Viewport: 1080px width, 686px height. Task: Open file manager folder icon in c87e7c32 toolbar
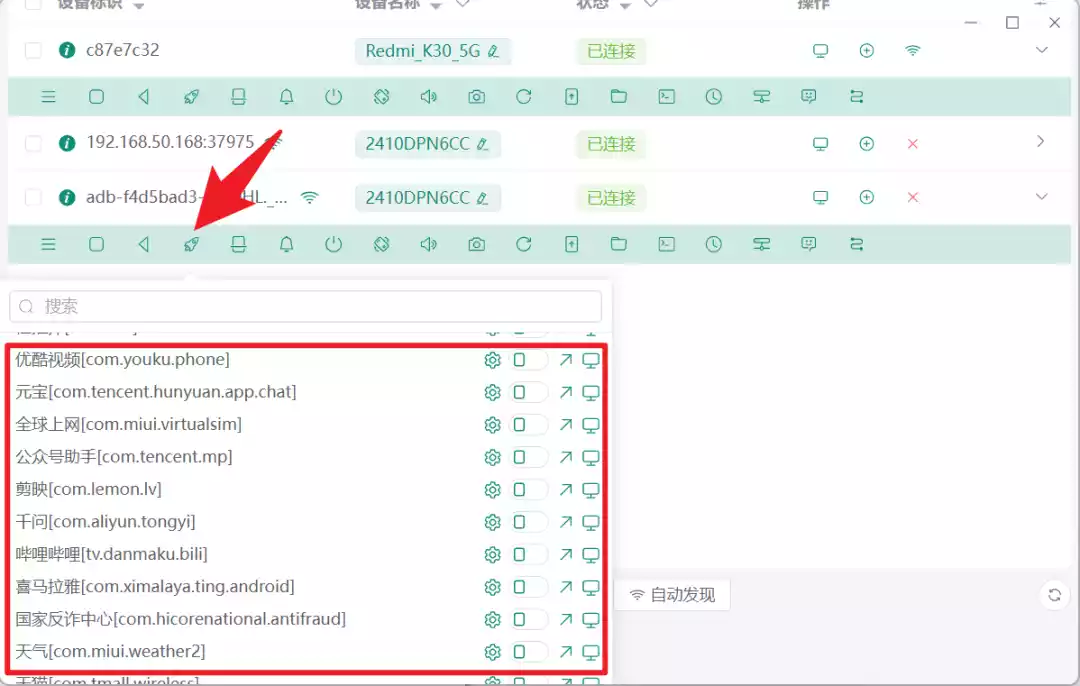pyautogui.click(x=619, y=96)
